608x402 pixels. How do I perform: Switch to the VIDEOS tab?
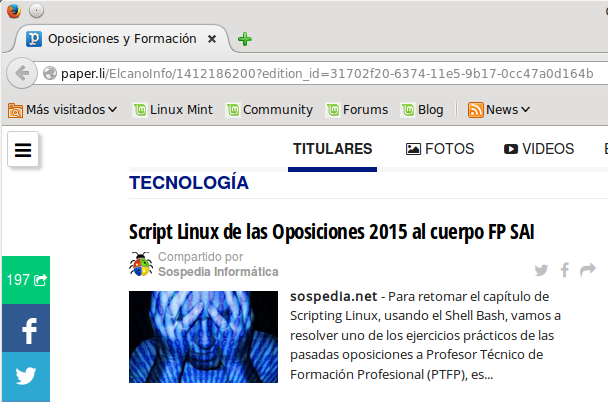pyautogui.click(x=539, y=149)
